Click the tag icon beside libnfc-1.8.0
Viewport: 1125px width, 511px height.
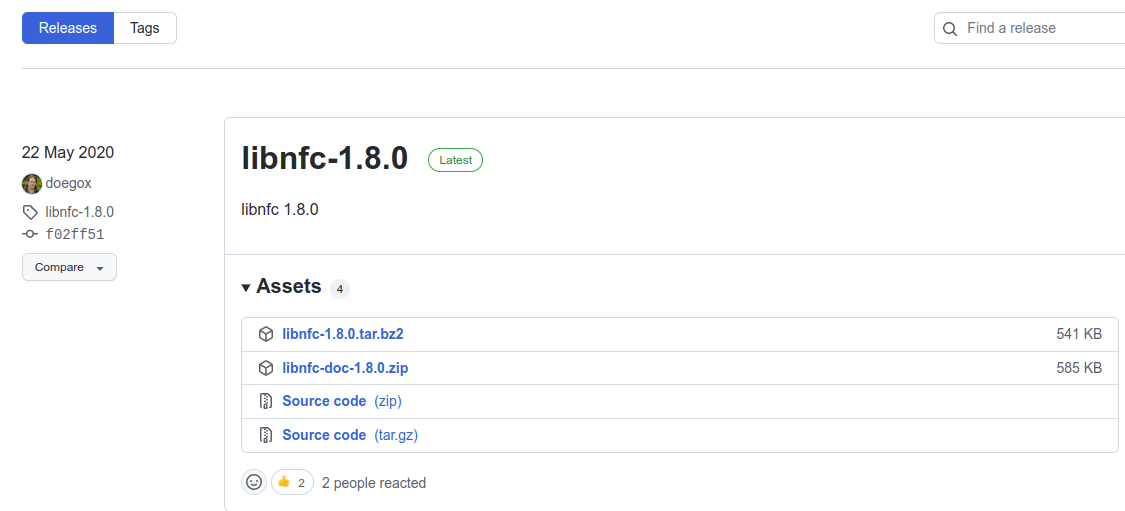[30, 212]
